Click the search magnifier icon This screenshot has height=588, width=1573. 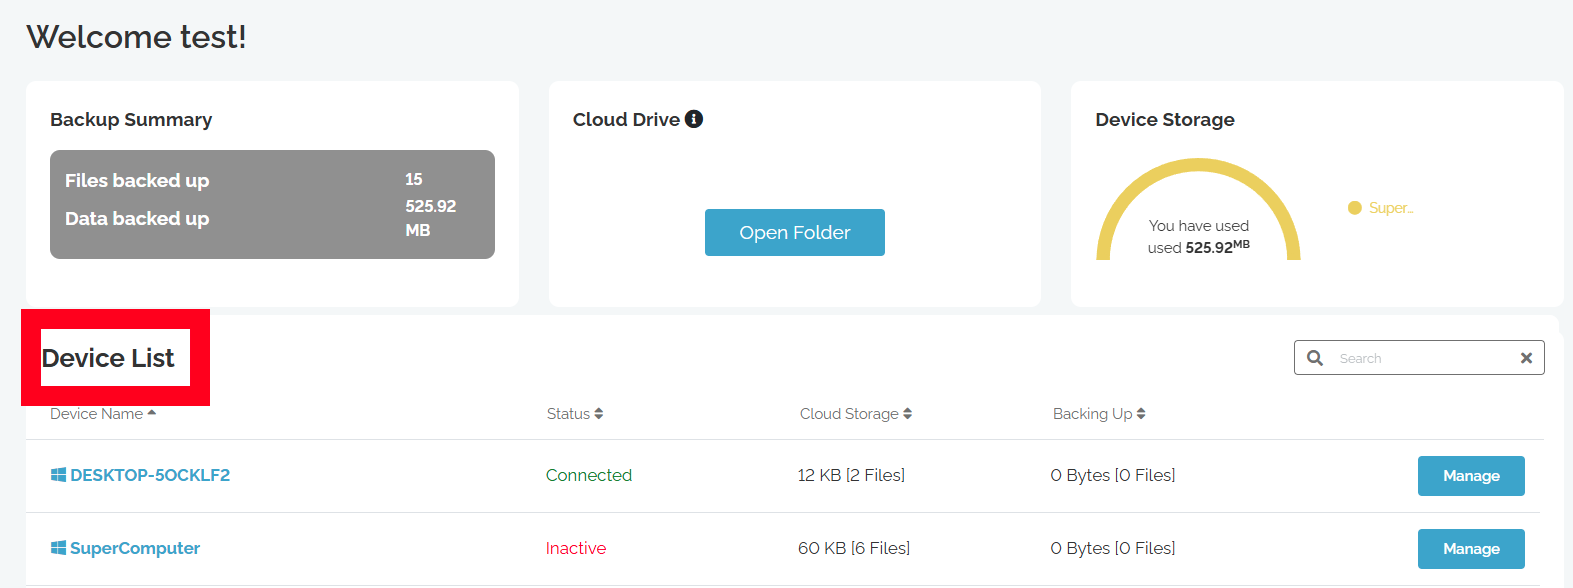pos(1315,358)
